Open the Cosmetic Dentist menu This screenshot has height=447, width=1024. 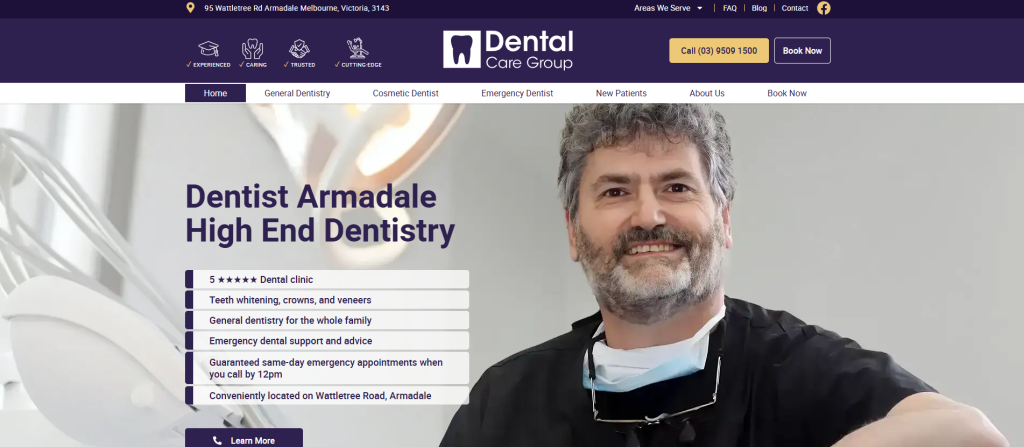click(405, 93)
